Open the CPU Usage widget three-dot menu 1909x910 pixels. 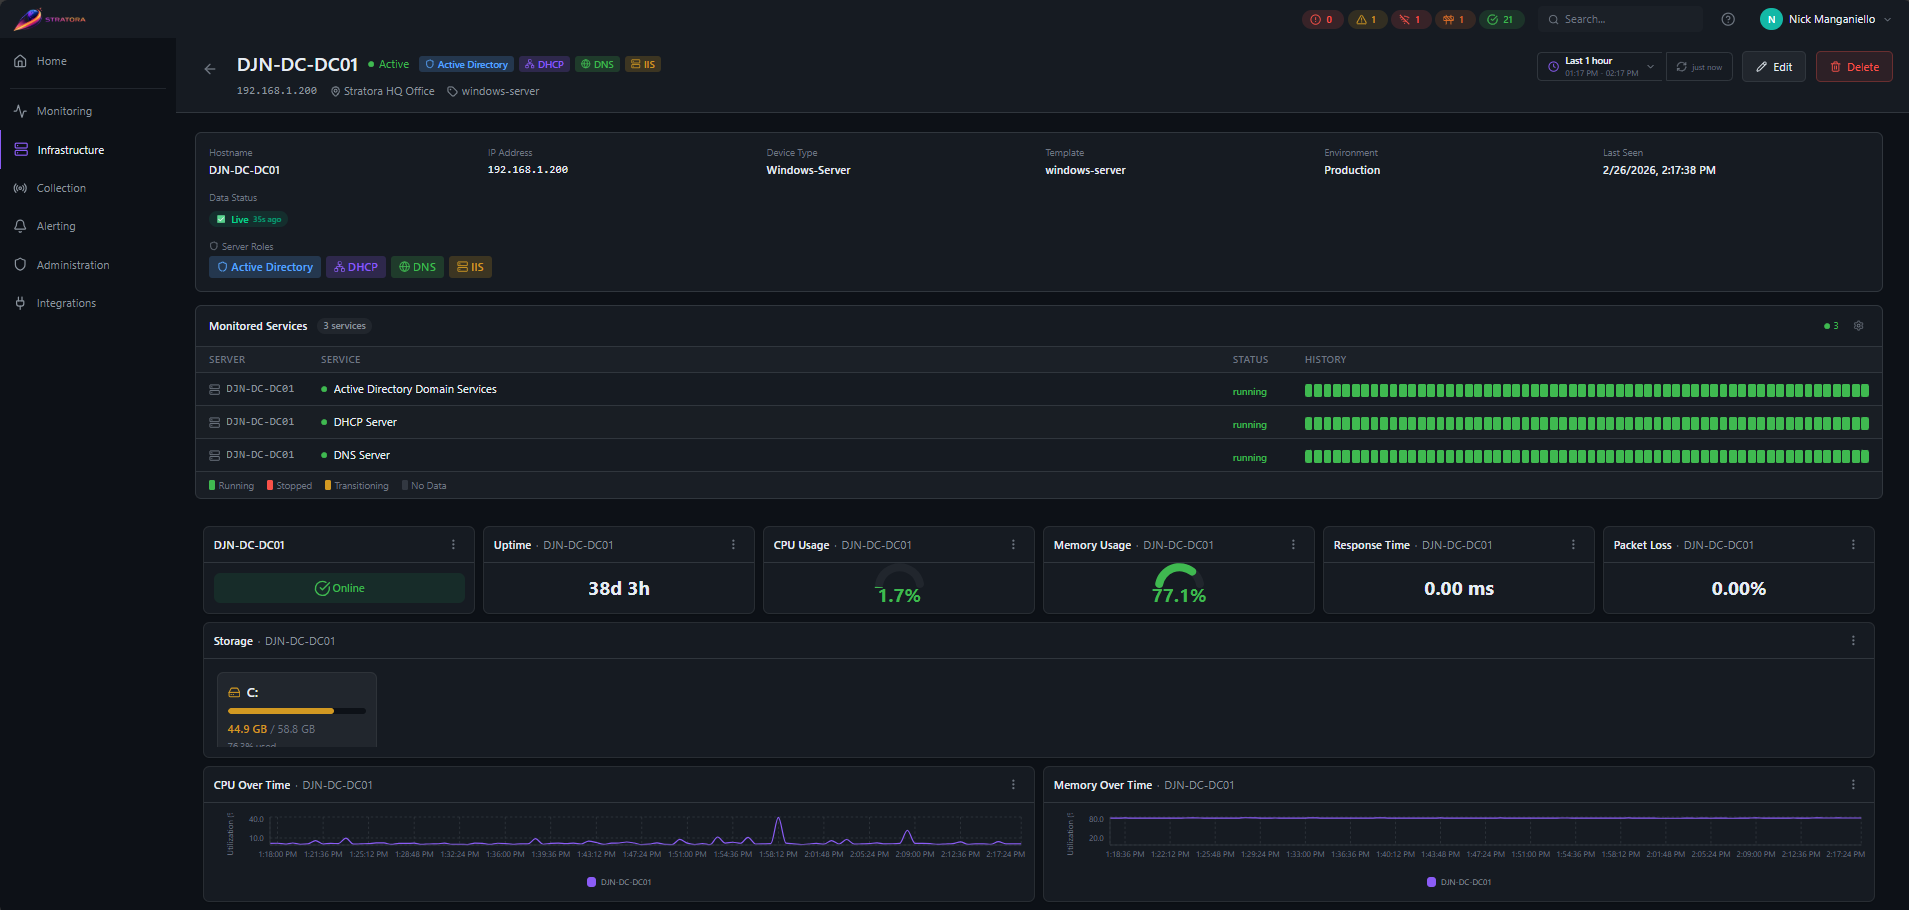point(1013,545)
